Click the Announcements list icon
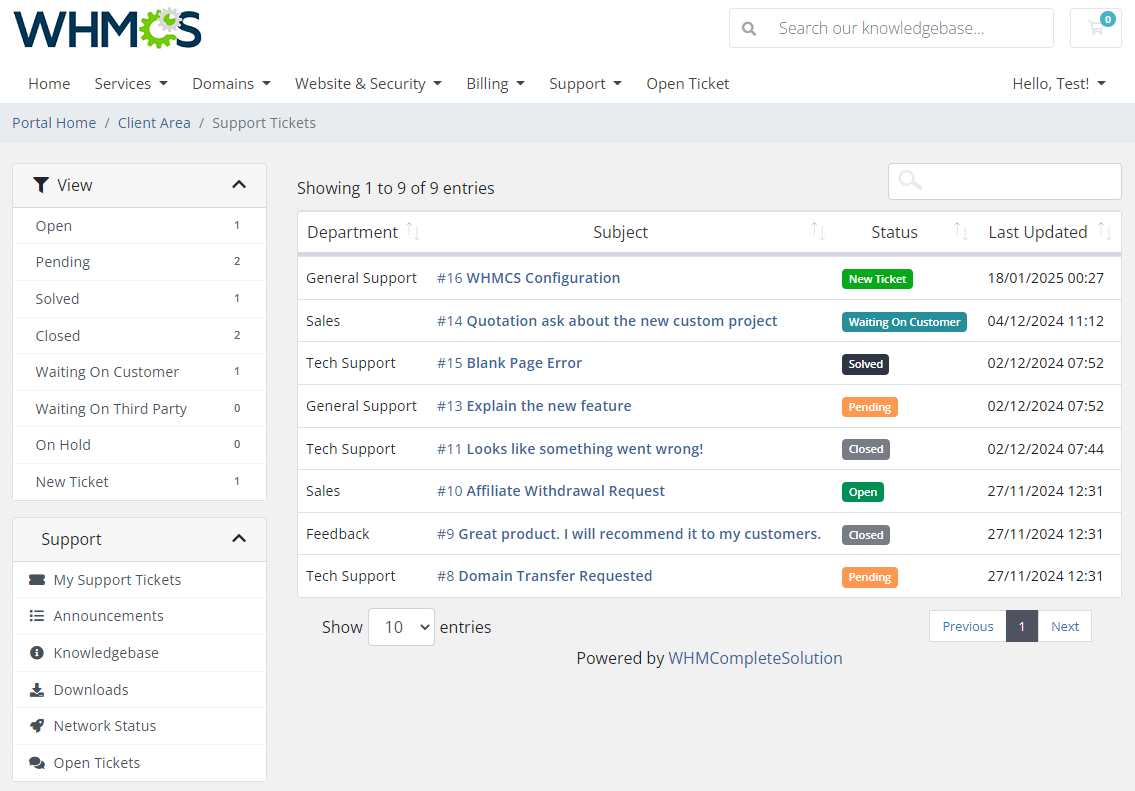Image resolution: width=1135 pixels, height=791 pixels. click(x=37, y=616)
